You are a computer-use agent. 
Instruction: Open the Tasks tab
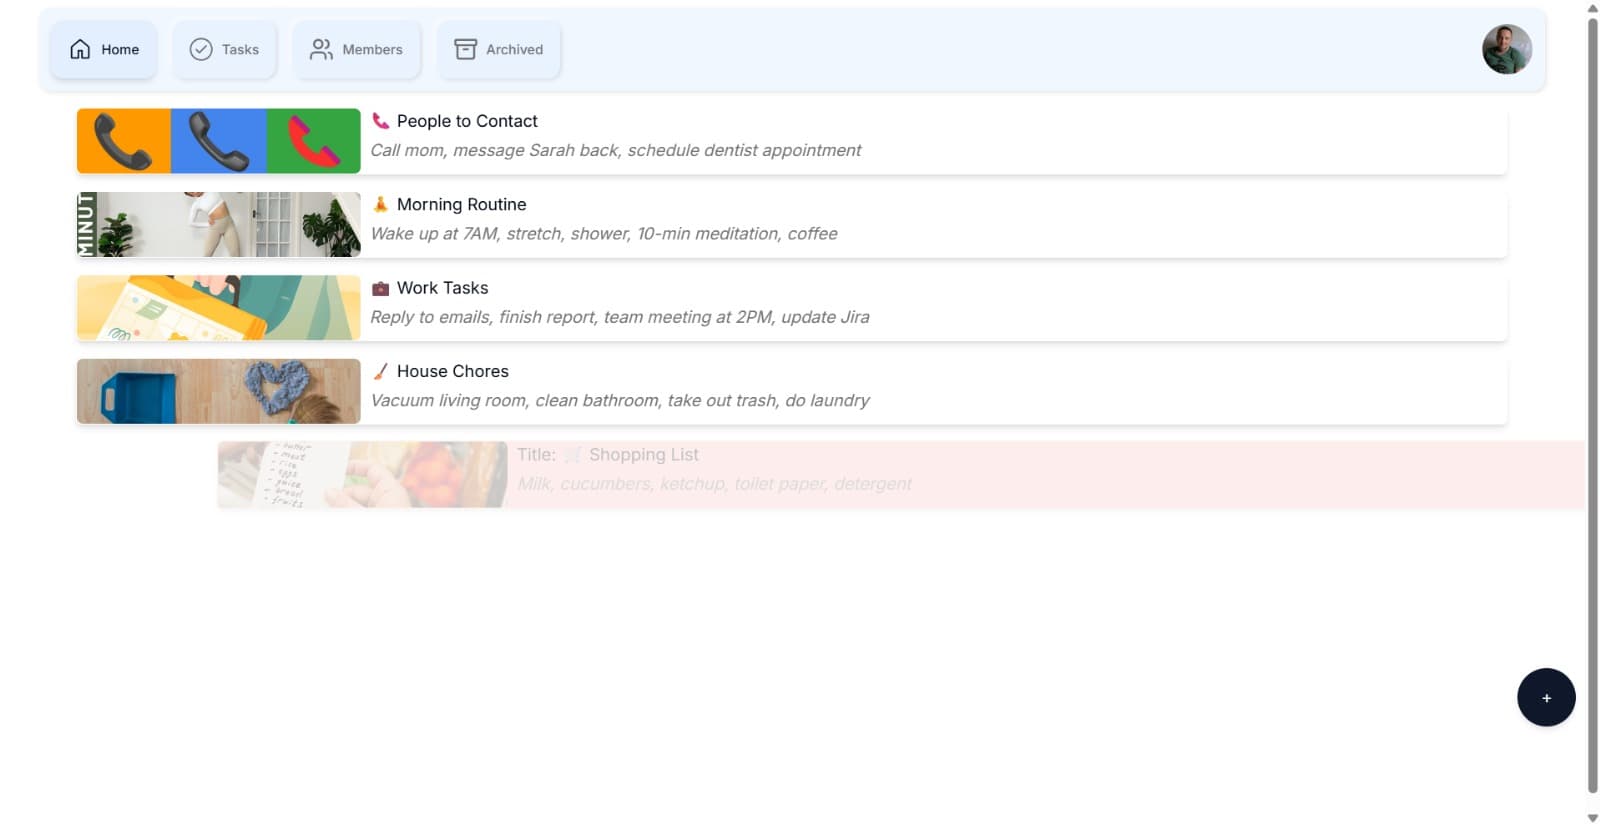pos(225,49)
